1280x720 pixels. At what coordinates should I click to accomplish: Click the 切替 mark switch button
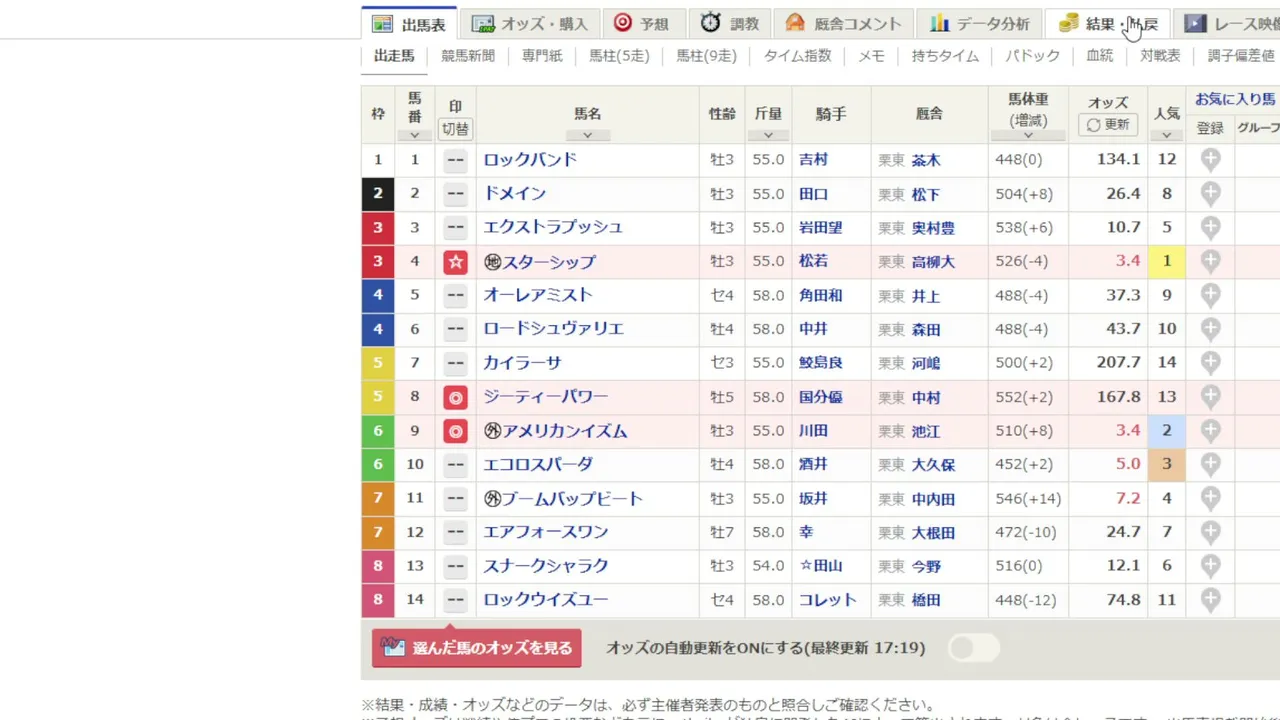[x=455, y=129]
